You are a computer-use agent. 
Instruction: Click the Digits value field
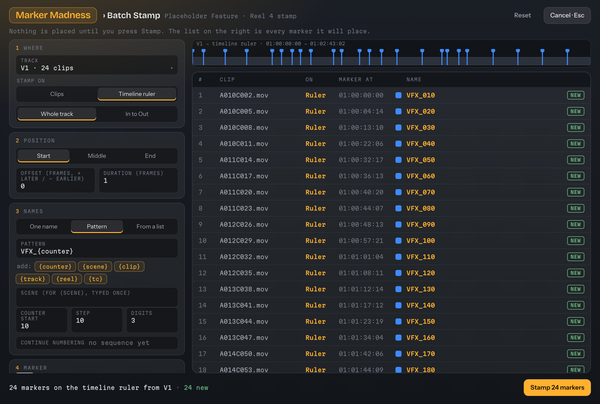tap(152, 320)
